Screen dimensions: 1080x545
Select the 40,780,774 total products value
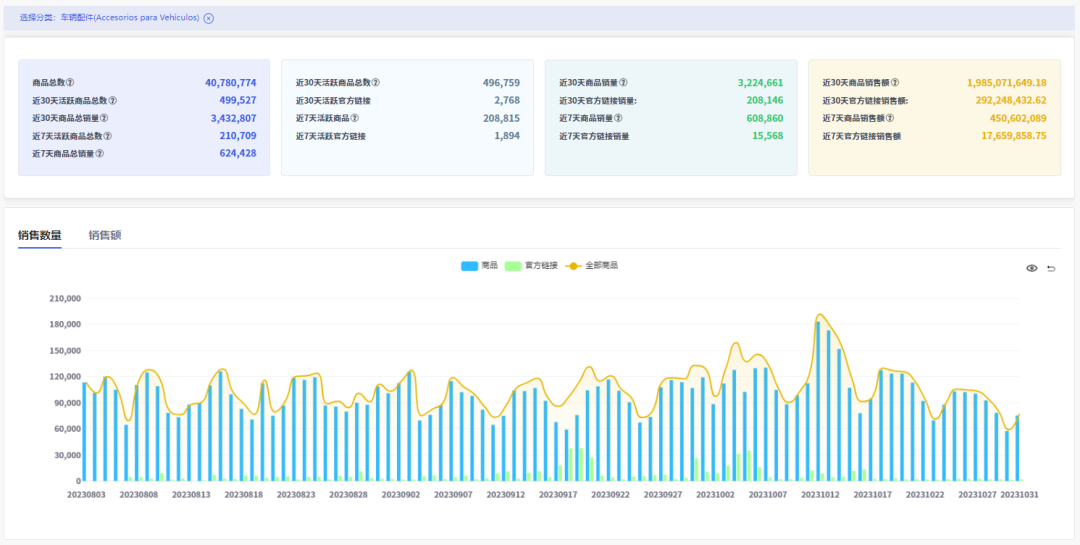(x=231, y=83)
